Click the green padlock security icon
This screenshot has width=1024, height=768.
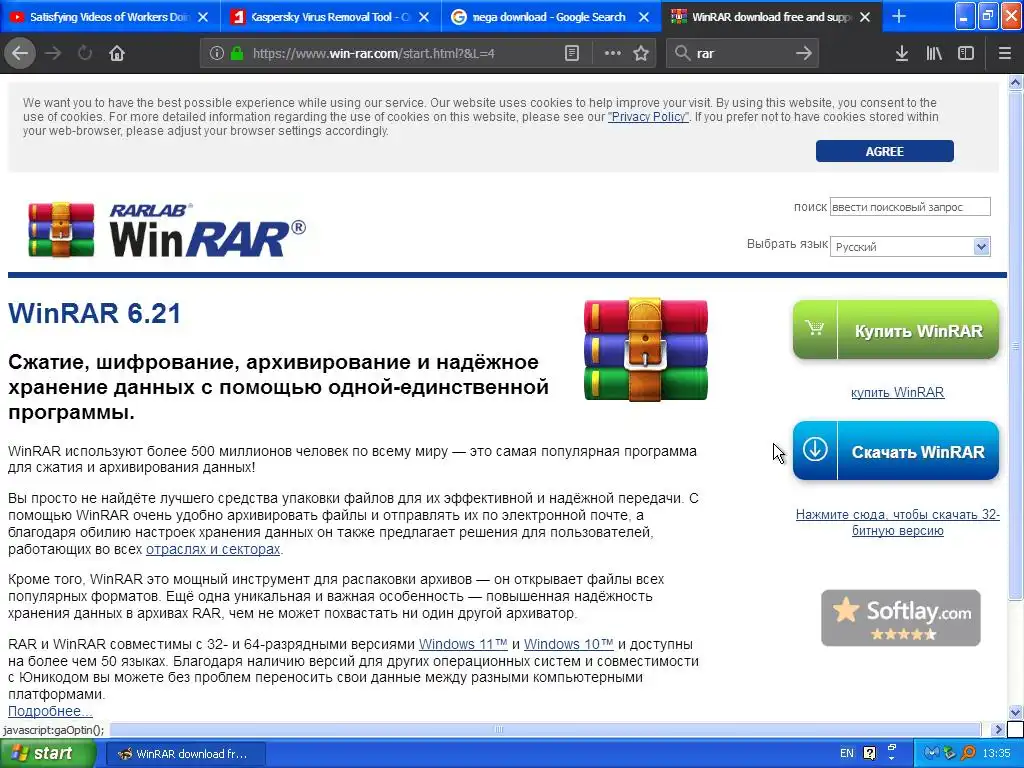pyautogui.click(x=237, y=54)
